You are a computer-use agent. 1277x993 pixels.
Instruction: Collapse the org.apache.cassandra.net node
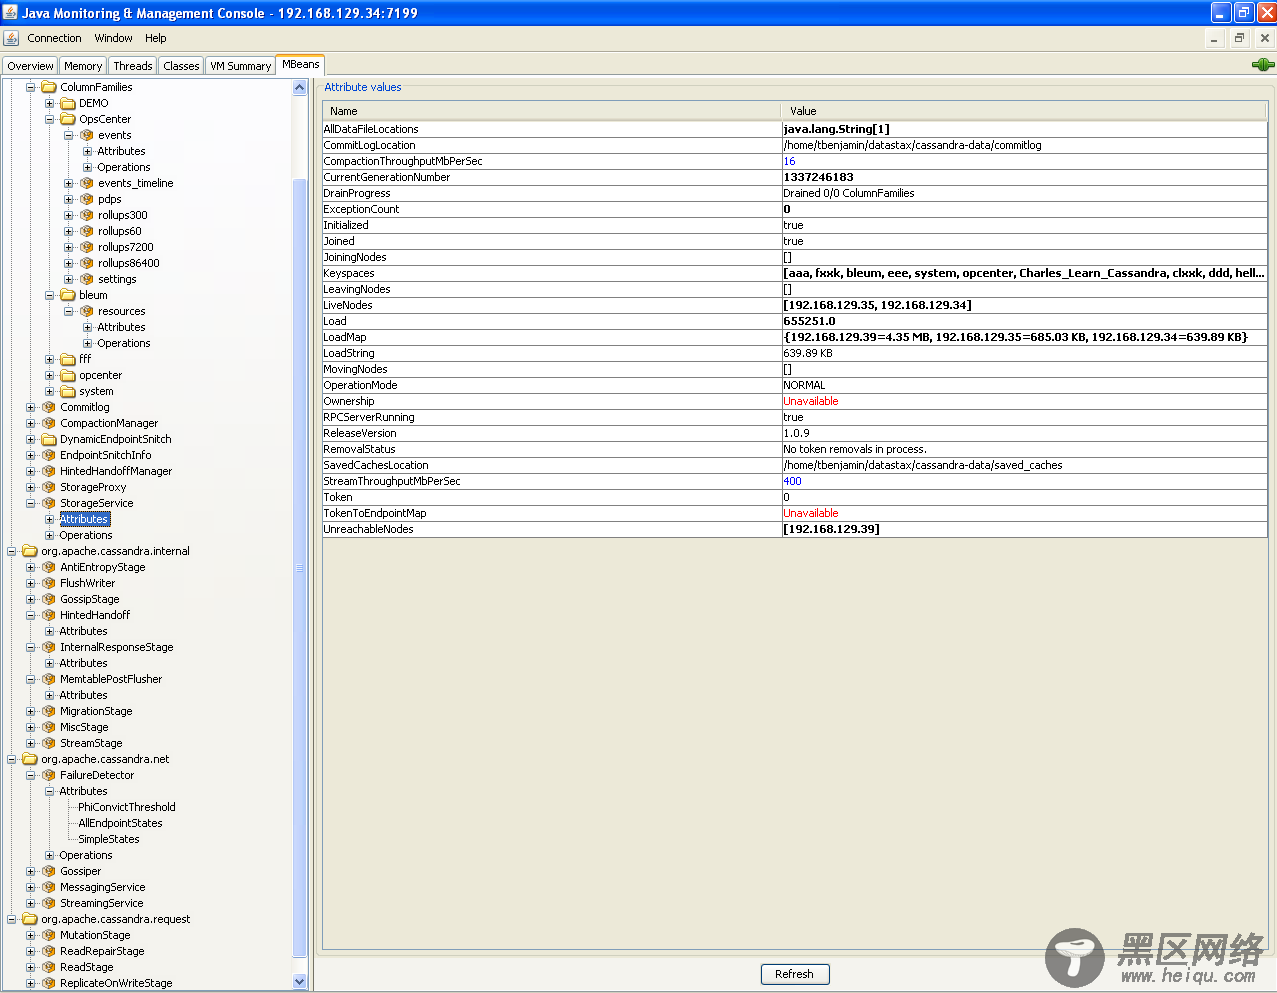(x=11, y=759)
